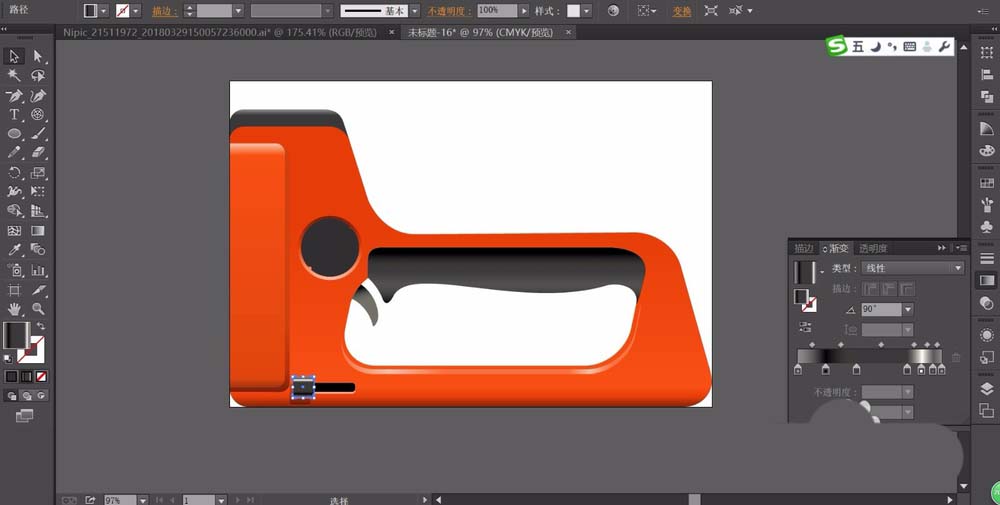Switch to the 未标题-16 document tab

[480, 32]
